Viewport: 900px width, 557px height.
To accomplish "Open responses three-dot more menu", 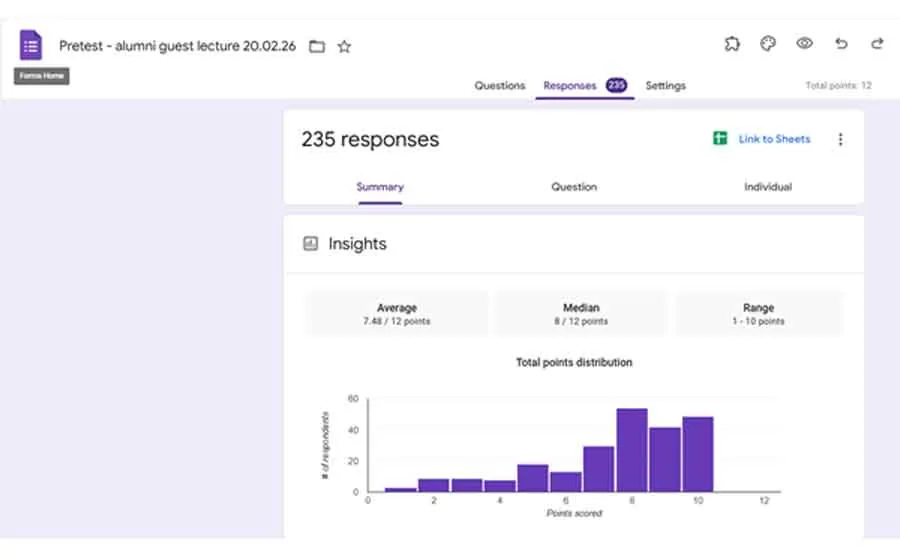I will (840, 140).
